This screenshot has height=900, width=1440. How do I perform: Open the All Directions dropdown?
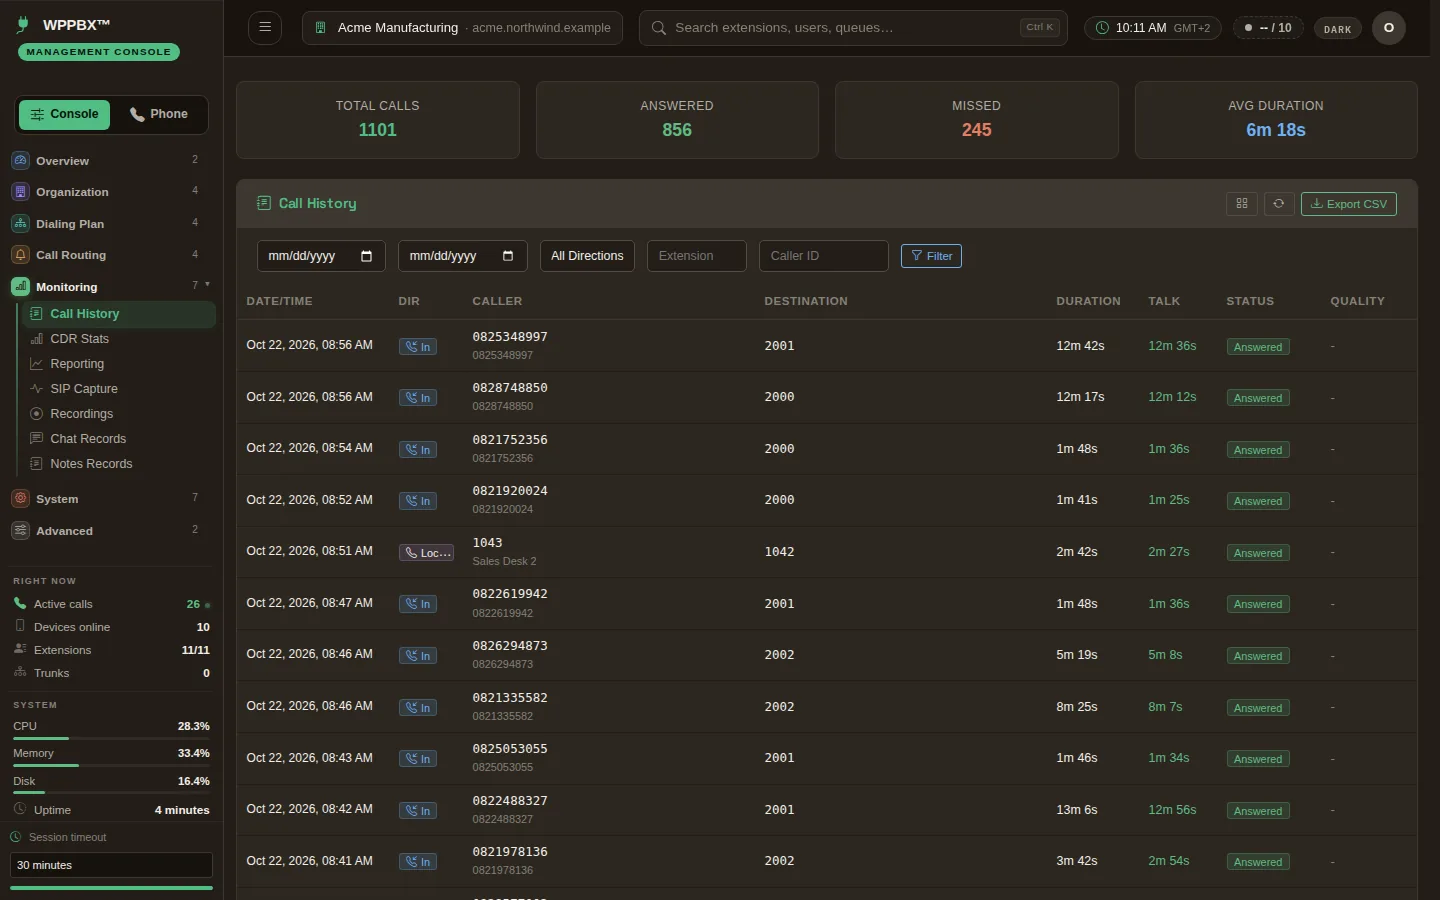[x=587, y=256]
